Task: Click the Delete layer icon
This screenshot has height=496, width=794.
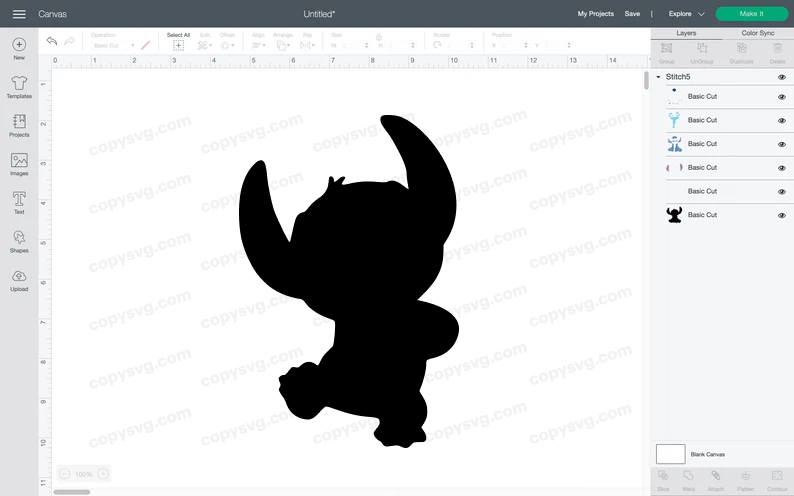Action: click(x=778, y=48)
